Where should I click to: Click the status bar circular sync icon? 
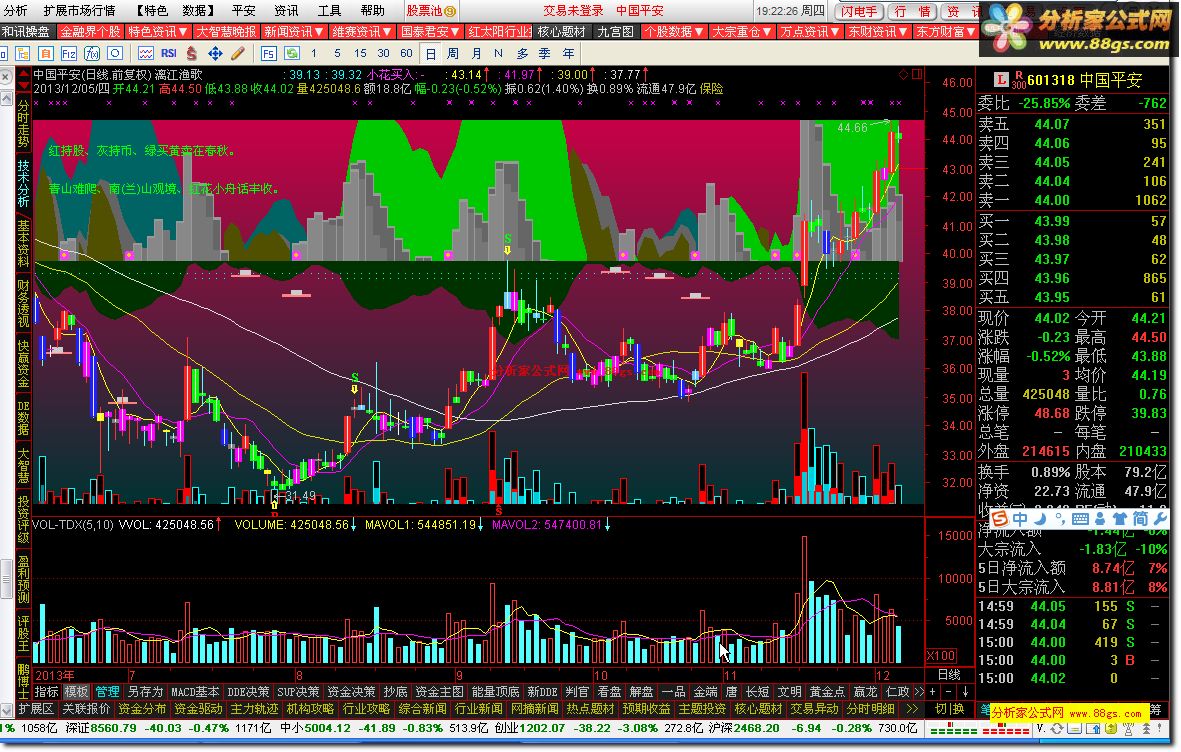point(1056,729)
